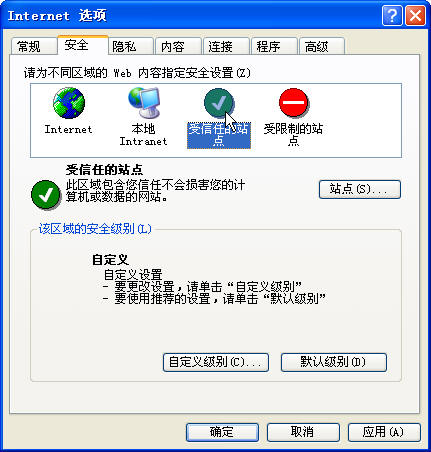Close the Internet 选项 dialog
The image size is (431, 452).
point(415,15)
